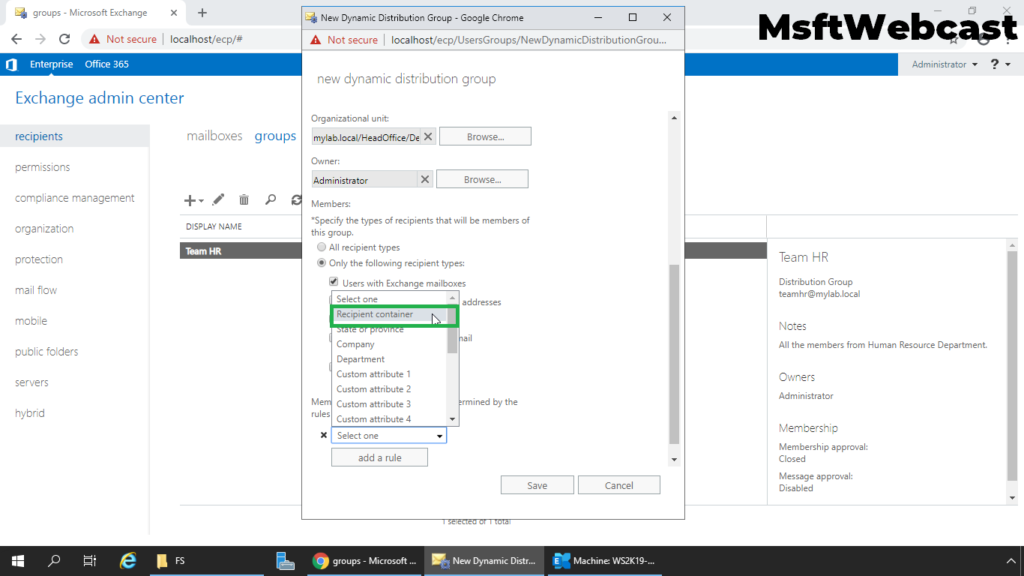Switch to the Office 365 header link
This screenshot has height=576, width=1024.
pyautogui.click(x=106, y=64)
